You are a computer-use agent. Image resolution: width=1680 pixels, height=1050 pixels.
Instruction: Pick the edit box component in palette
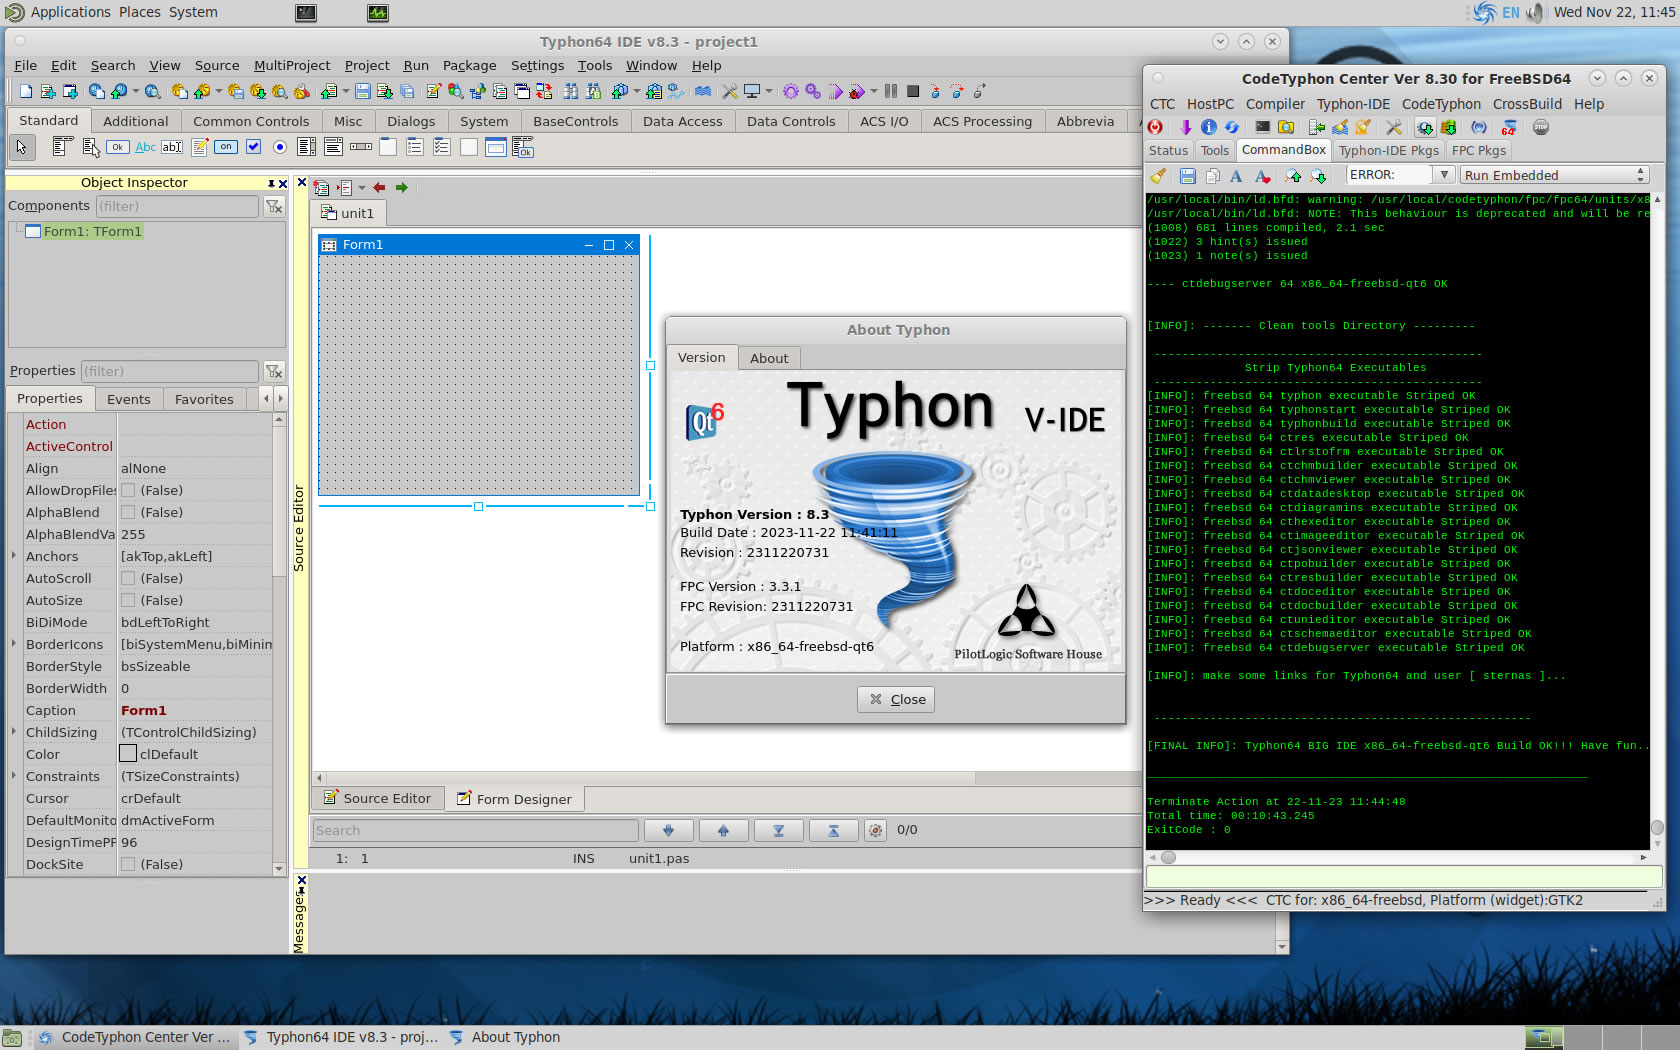[x=172, y=147]
